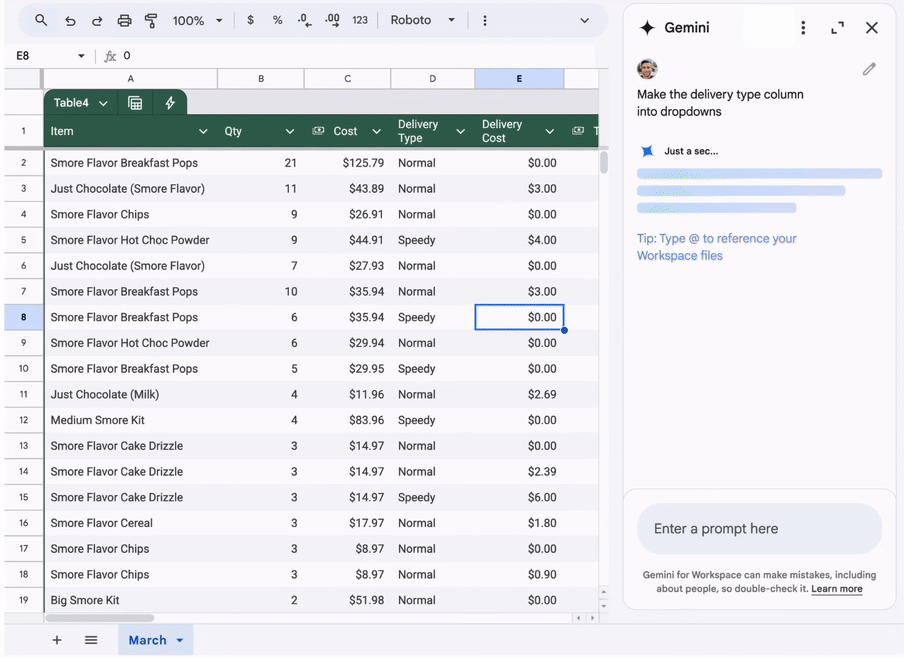Viewport: 904px width, 658px height.
Task: Apply percent format
Action: click(277, 19)
